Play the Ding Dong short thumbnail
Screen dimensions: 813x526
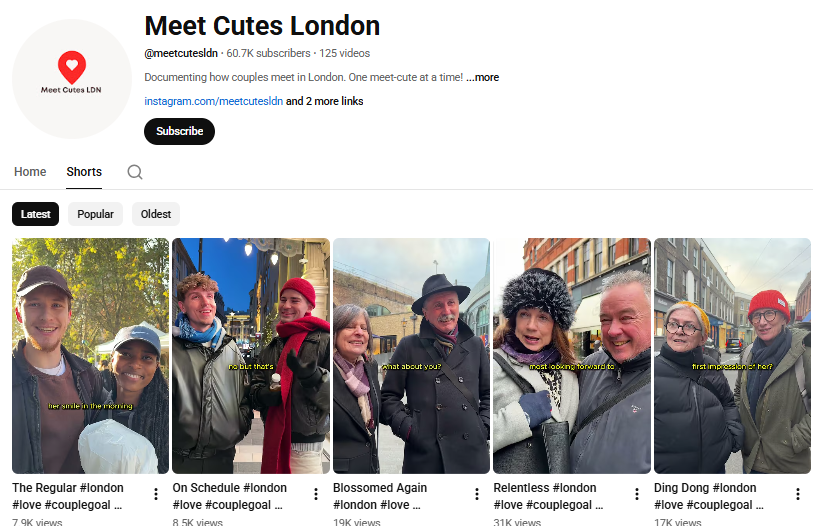pyautogui.click(x=732, y=355)
